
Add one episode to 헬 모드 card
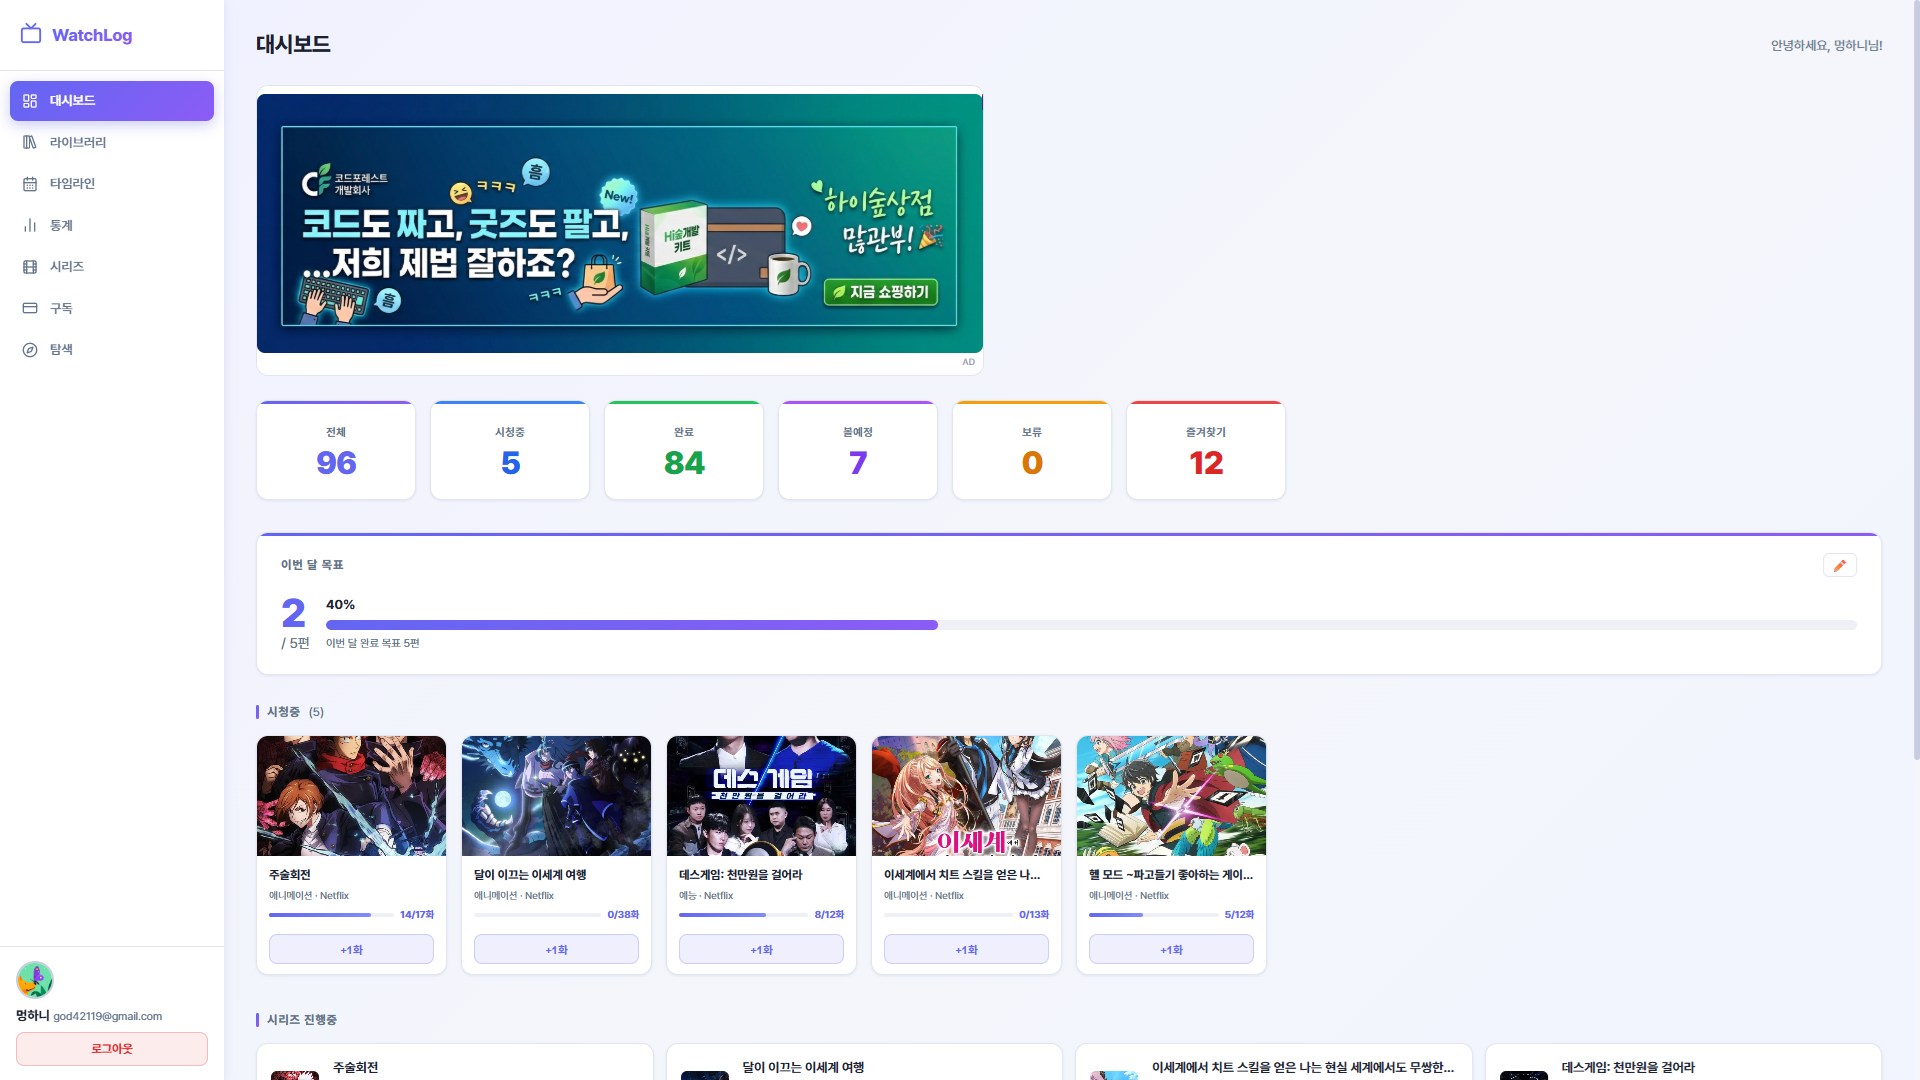(1171, 949)
